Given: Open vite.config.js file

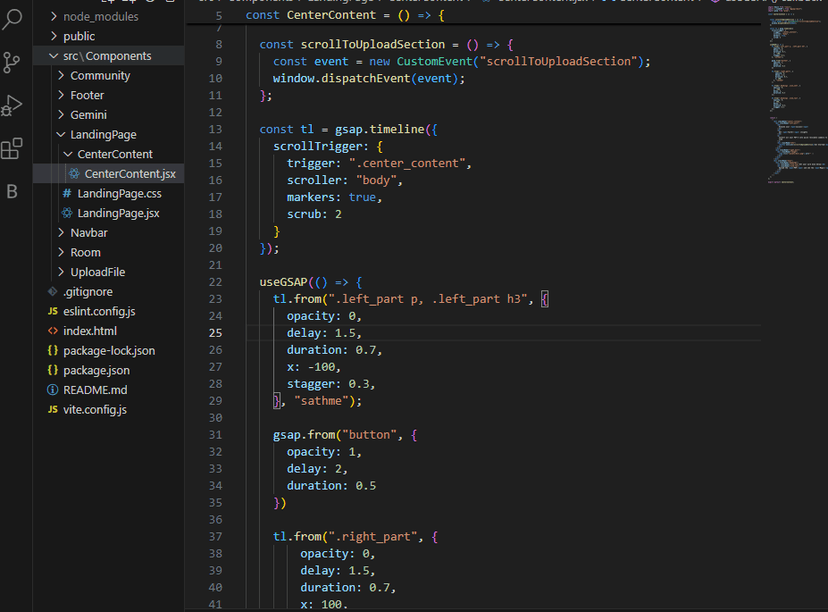Looking at the screenshot, I should (x=94, y=409).
